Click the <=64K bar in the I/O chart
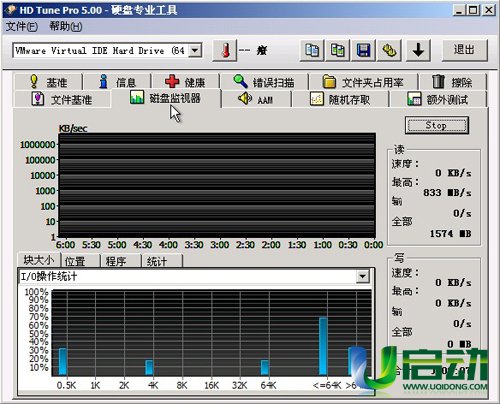 point(323,347)
